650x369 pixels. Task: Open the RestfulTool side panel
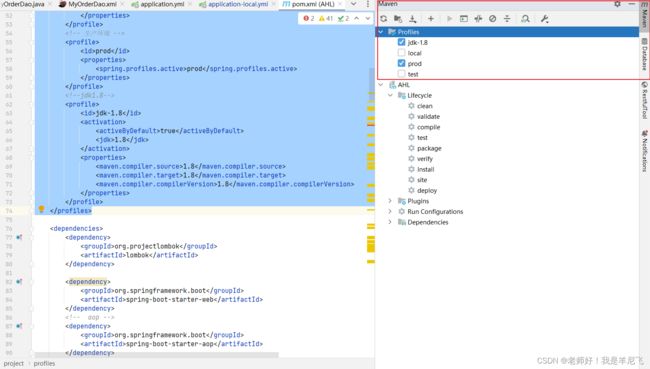644,100
